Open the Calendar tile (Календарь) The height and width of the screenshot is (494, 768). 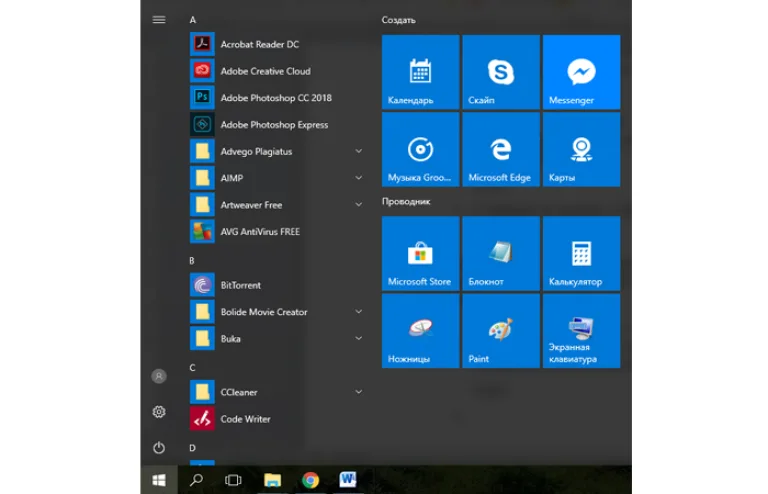click(420, 72)
